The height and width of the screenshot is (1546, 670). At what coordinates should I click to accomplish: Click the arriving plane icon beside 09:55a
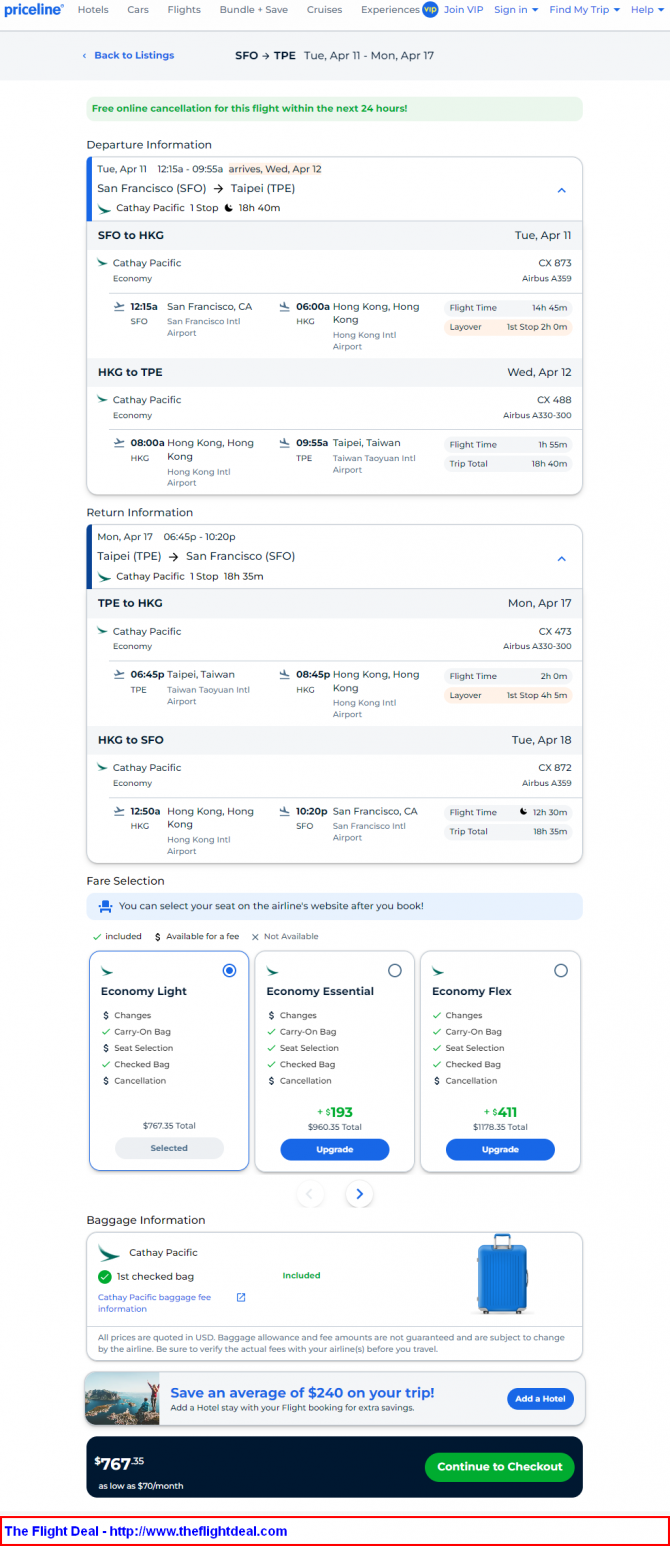tap(285, 442)
